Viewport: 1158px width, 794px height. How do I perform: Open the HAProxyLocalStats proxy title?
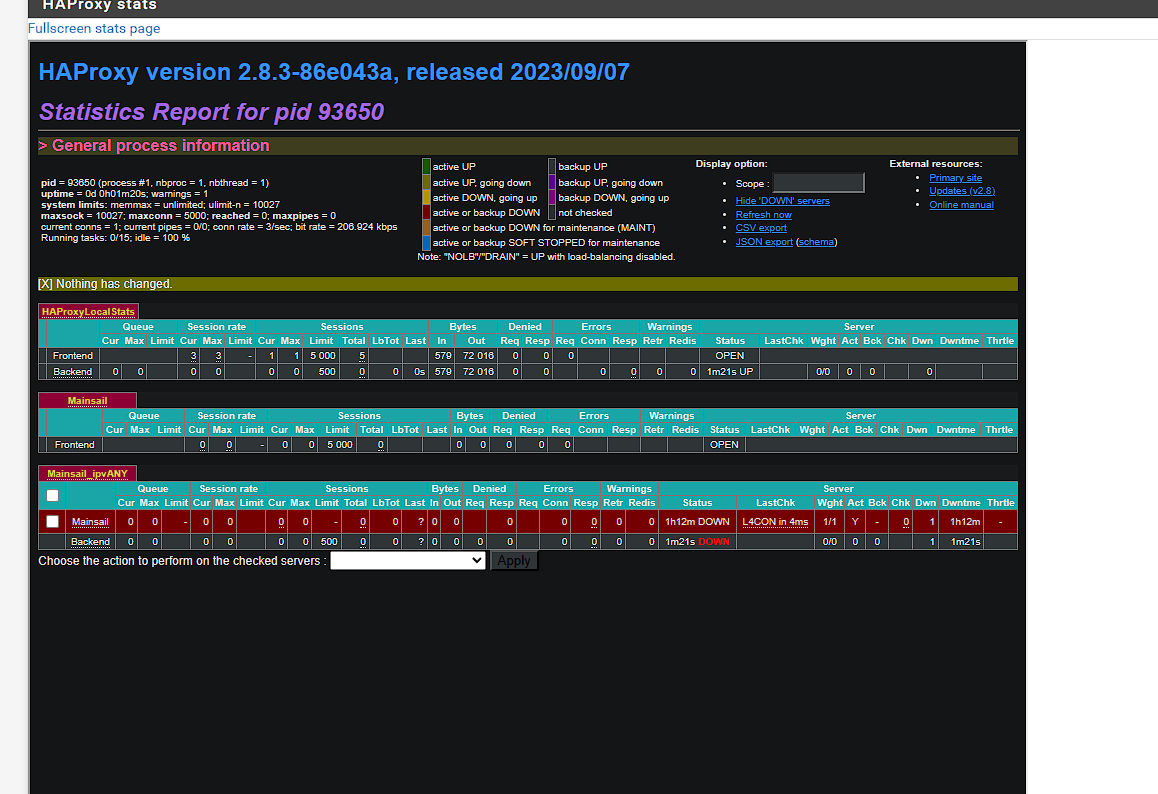[x=88, y=312]
